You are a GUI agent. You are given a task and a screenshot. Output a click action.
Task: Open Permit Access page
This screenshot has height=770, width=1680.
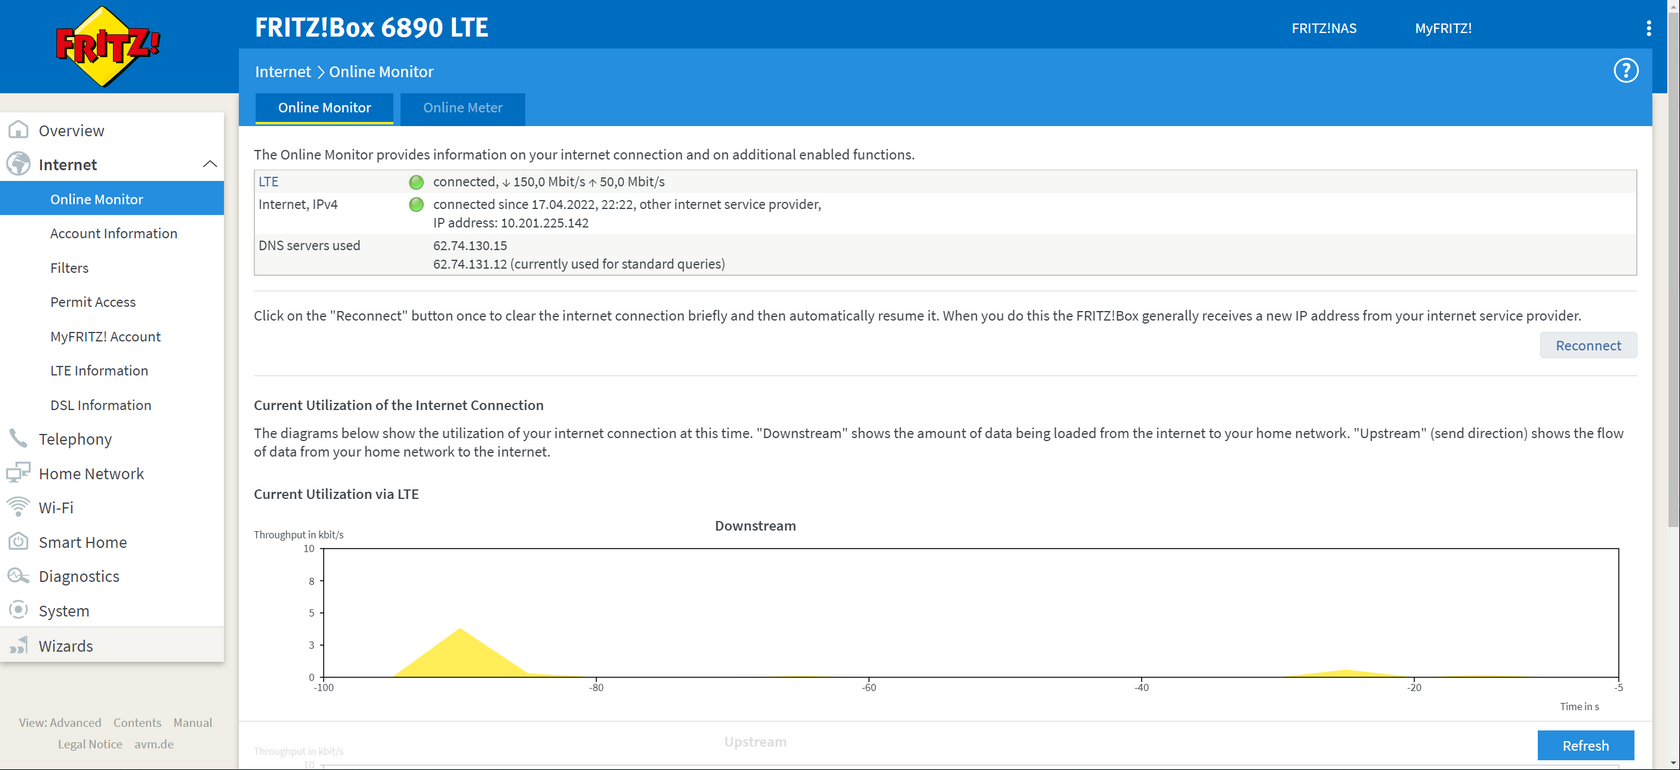pos(93,302)
